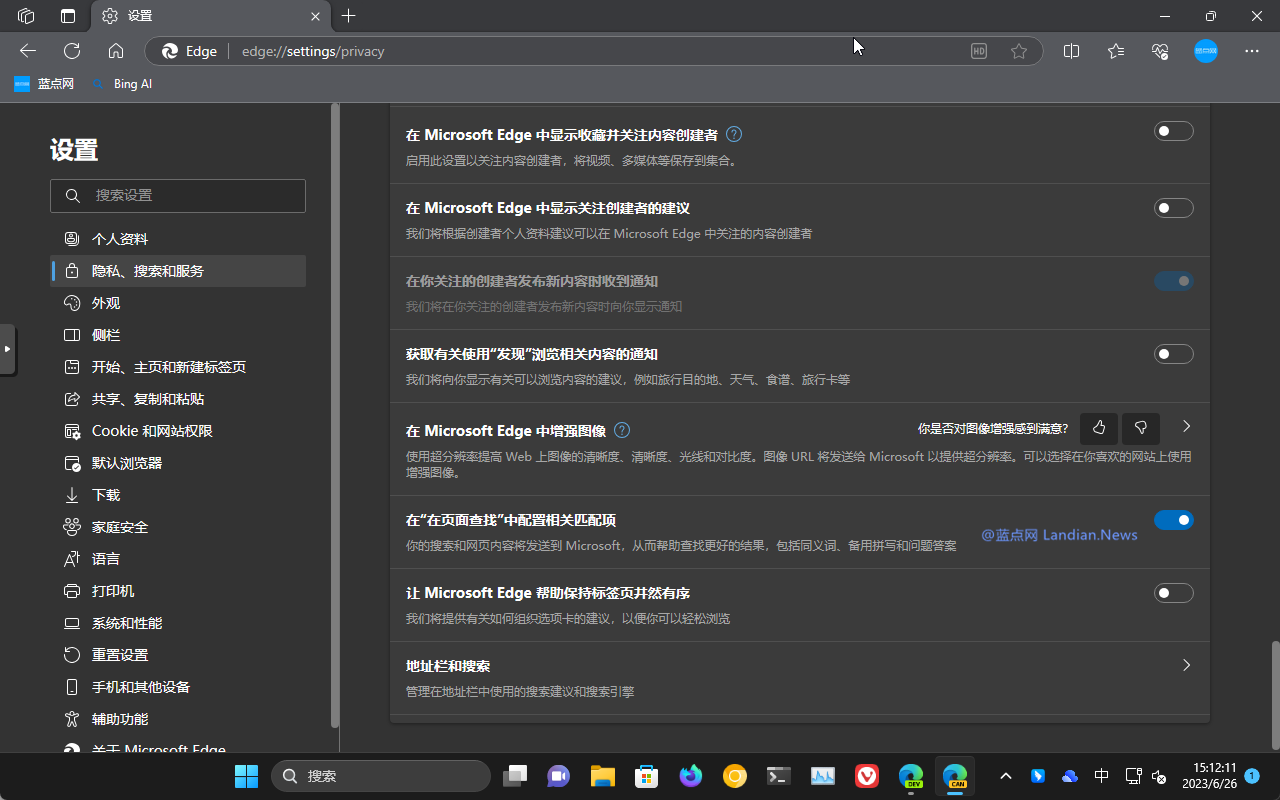The image size is (1280, 800).
Task: Open 个人资料 settings section
Action: [178, 239]
